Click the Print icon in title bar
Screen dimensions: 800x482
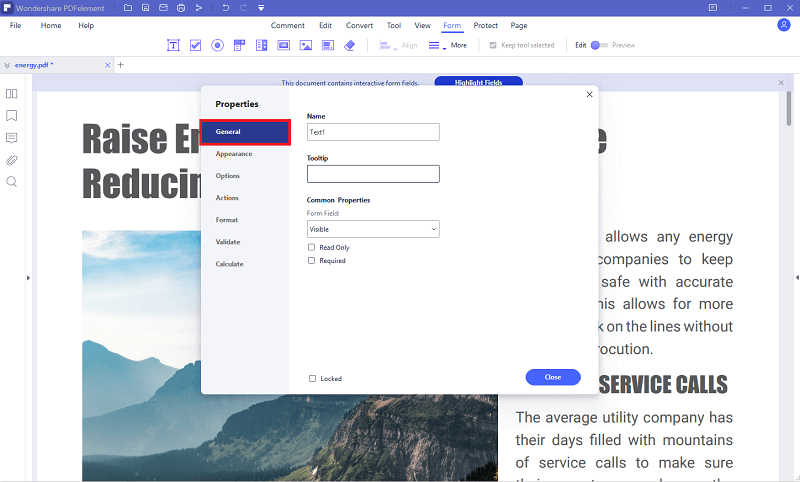pyautogui.click(x=181, y=8)
